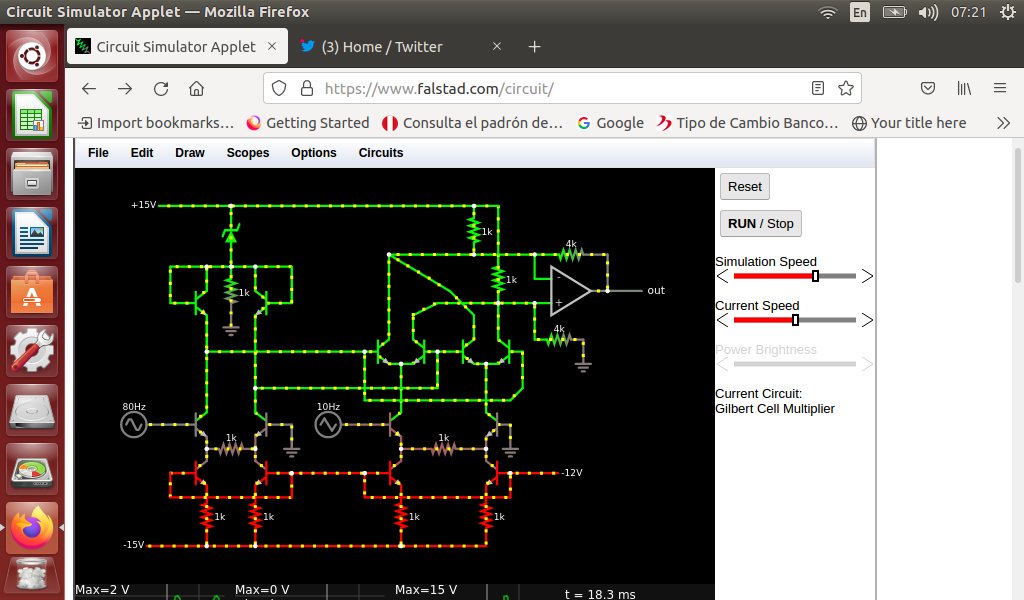
Task: Decrease Current Speed with left arrow
Action: 722,320
